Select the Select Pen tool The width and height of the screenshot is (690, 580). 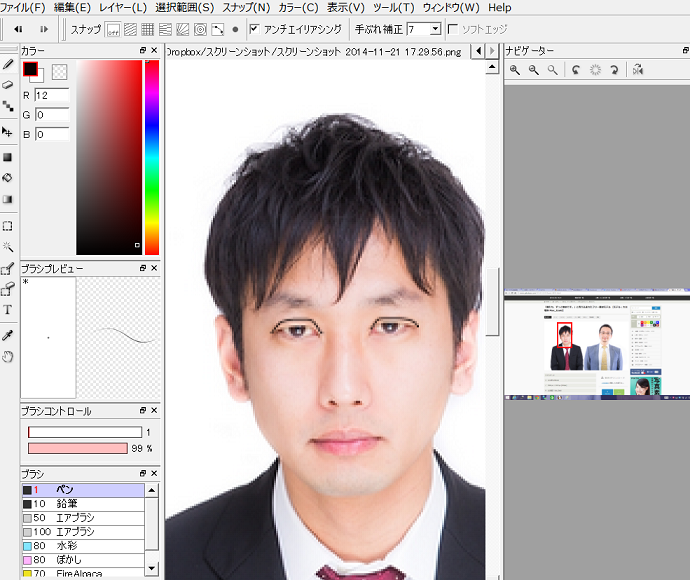[x=8, y=268]
